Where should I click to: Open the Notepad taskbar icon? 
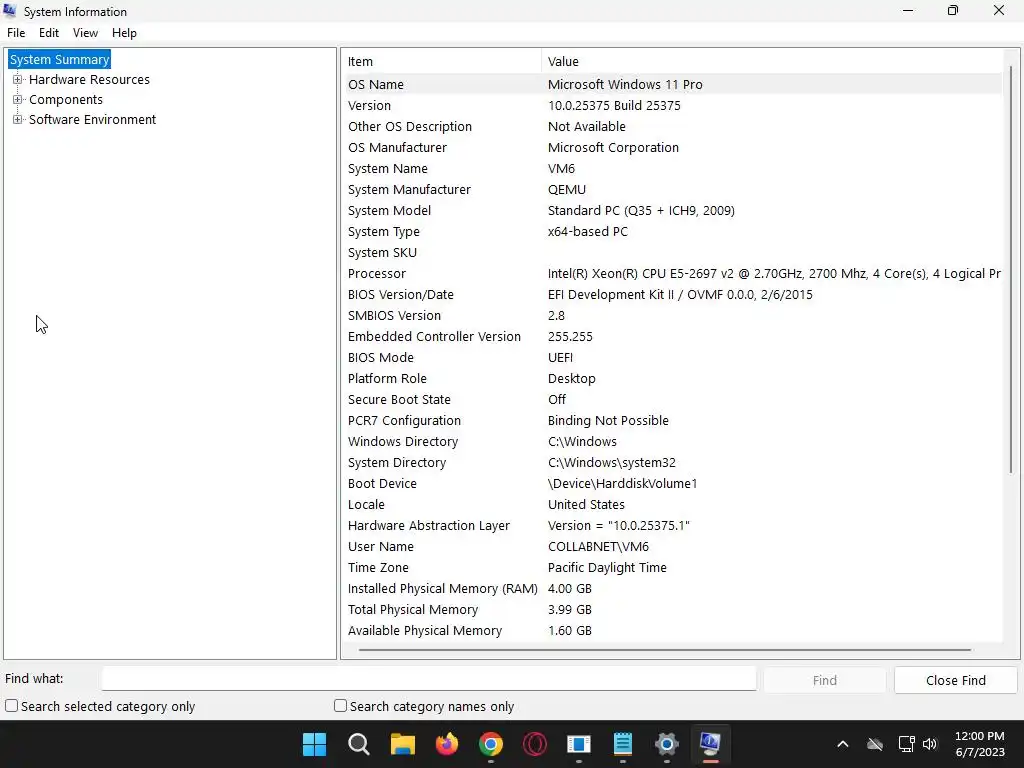click(x=623, y=744)
